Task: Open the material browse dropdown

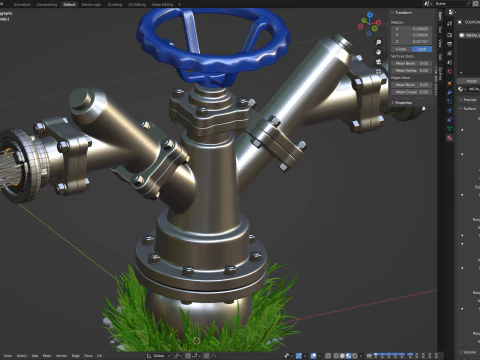Action: point(461,89)
